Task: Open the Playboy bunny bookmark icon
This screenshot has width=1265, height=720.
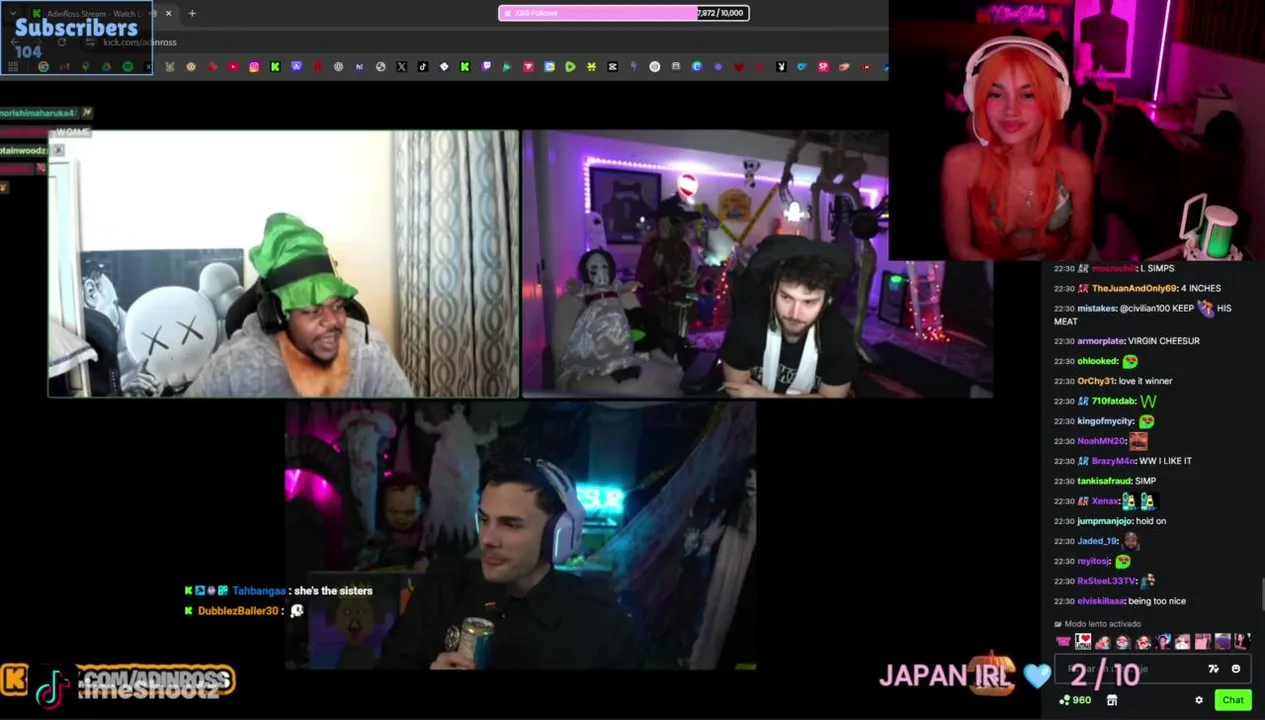Action: tap(781, 67)
